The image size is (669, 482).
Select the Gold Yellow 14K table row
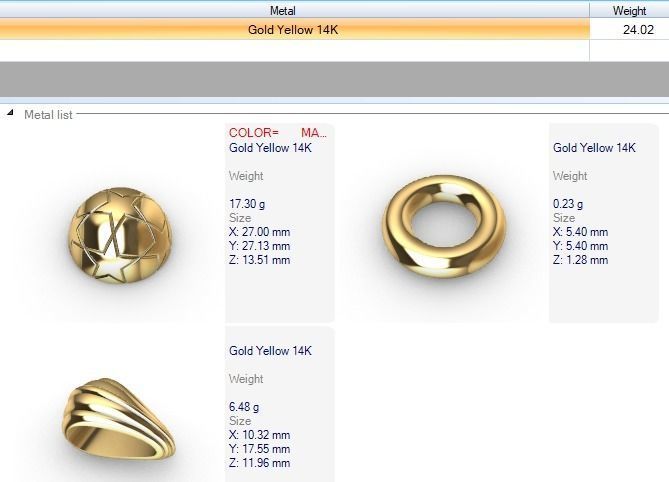click(334, 29)
